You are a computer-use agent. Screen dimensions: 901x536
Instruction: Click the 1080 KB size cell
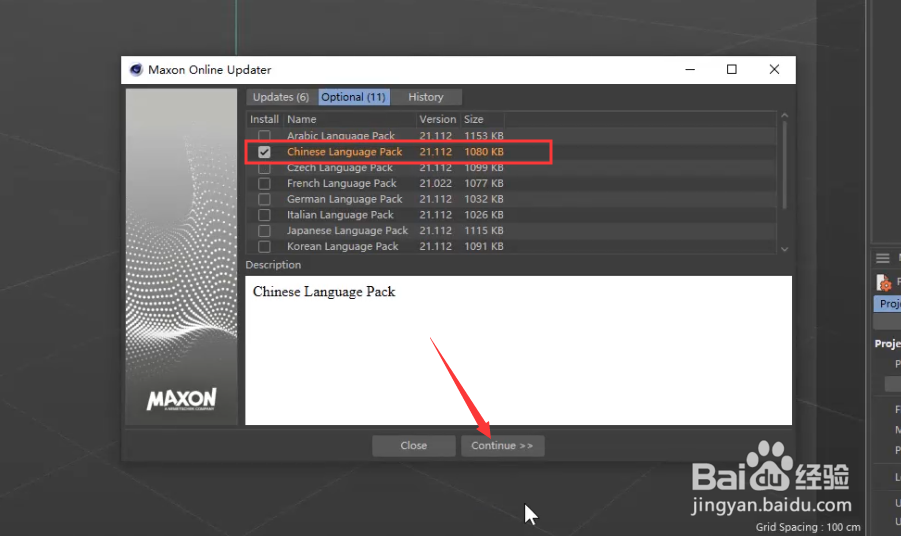(x=484, y=152)
